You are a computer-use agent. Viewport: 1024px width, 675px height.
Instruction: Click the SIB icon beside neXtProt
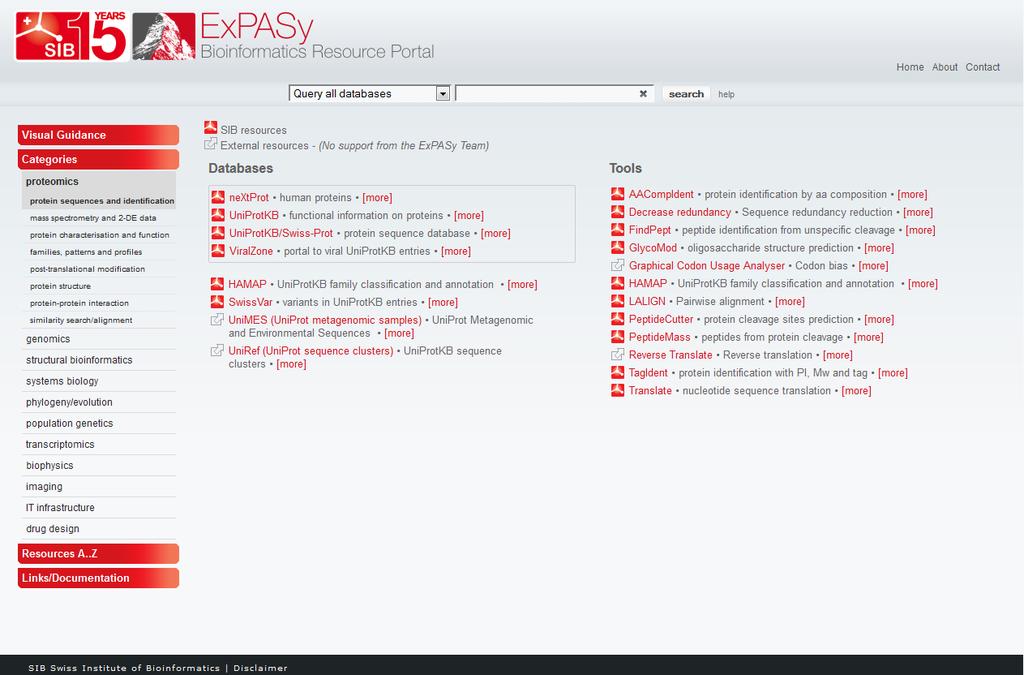218,197
